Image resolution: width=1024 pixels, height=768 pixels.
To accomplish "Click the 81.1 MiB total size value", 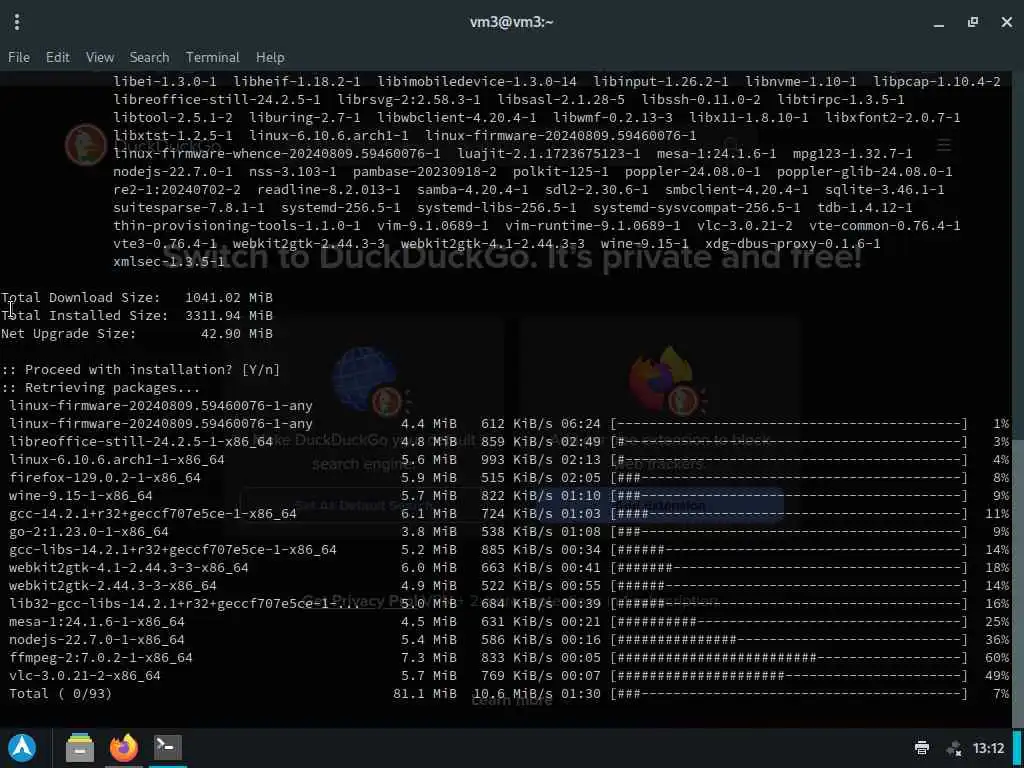I will pos(424,694).
